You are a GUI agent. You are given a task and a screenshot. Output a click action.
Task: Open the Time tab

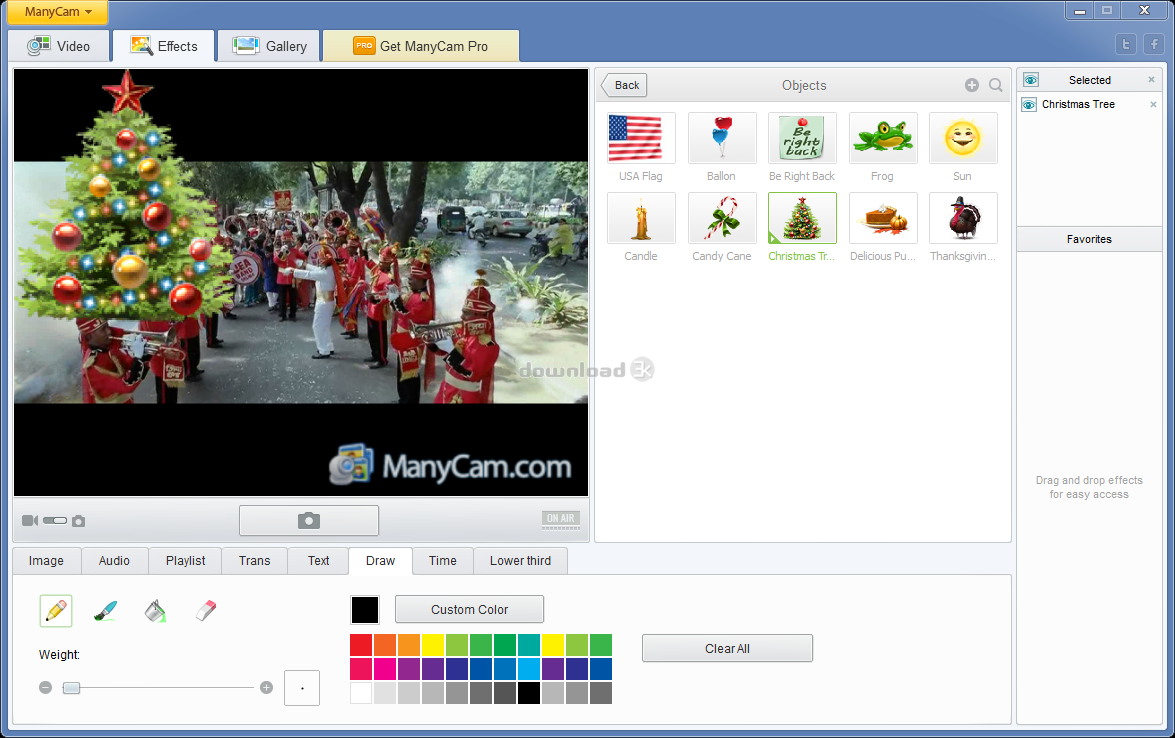pyautogui.click(x=443, y=560)
